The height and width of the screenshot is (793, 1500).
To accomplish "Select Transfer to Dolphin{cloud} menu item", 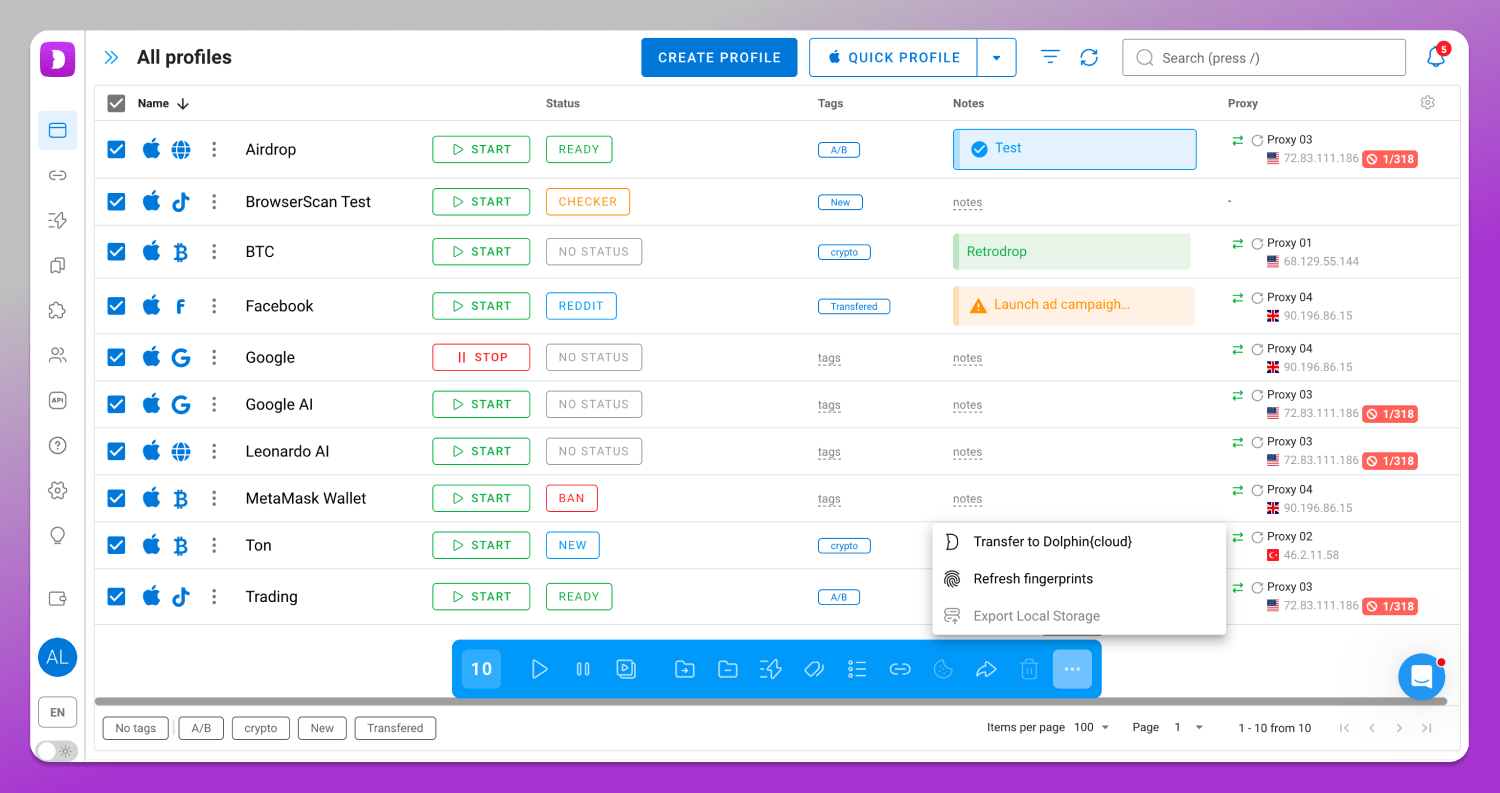I will click(1079, 542).
